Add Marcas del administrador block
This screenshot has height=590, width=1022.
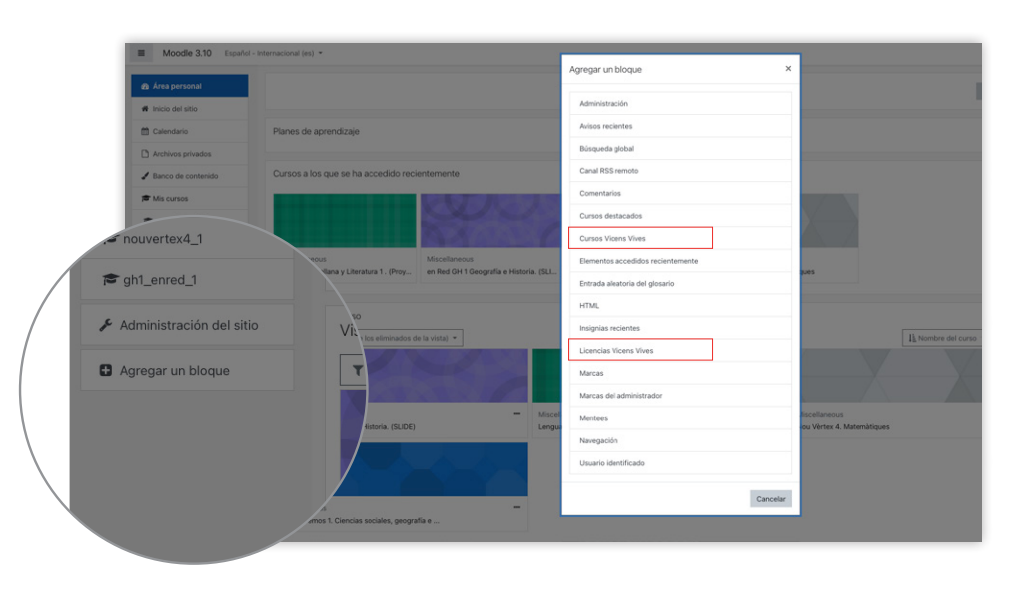[x=680, y=396]
